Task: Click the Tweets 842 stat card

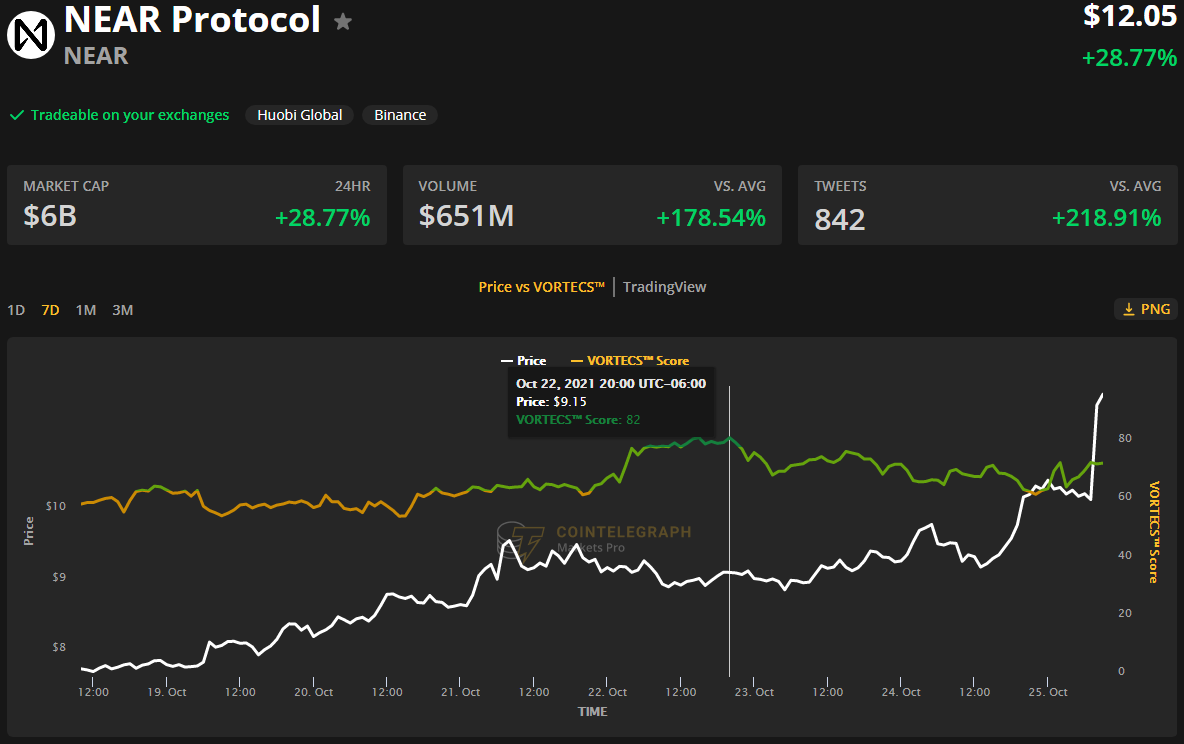Action: (x=987, y=205)
